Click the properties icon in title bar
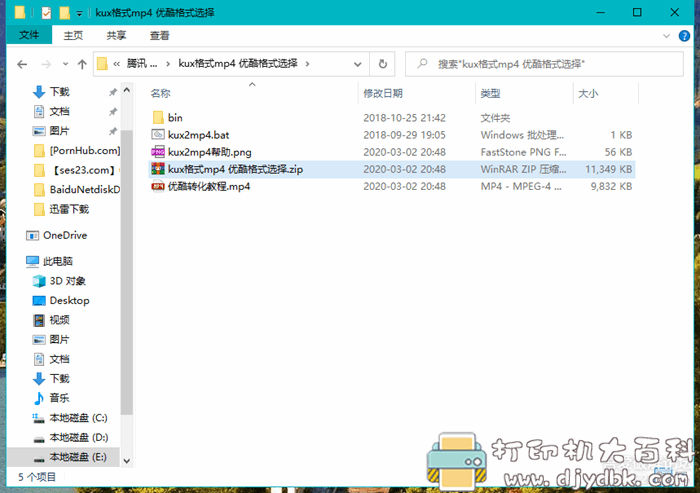Screen dimensions: 700x493 46,13
